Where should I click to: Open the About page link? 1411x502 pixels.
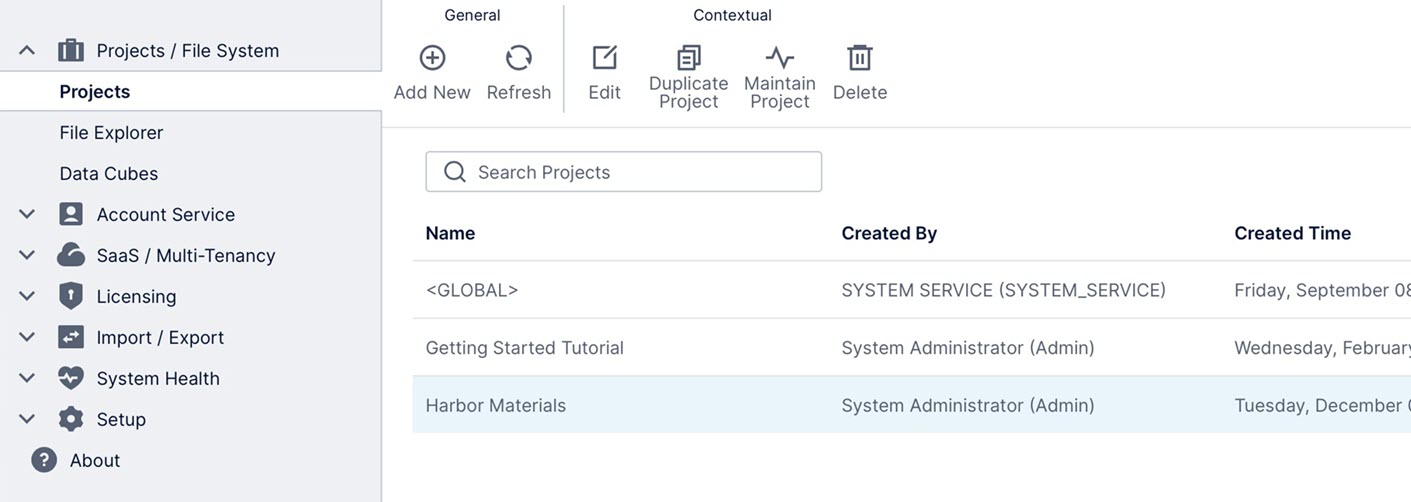click(x=95, y=460)
